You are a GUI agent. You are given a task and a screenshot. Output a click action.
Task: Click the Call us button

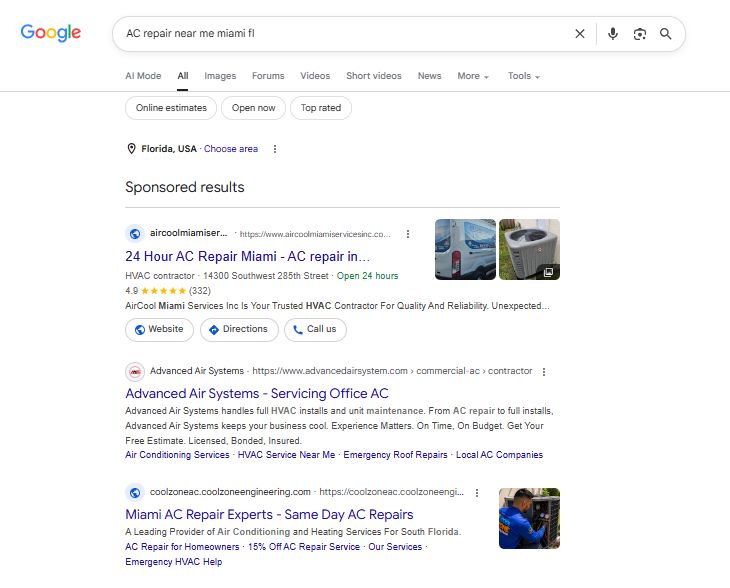click(315, 330)
